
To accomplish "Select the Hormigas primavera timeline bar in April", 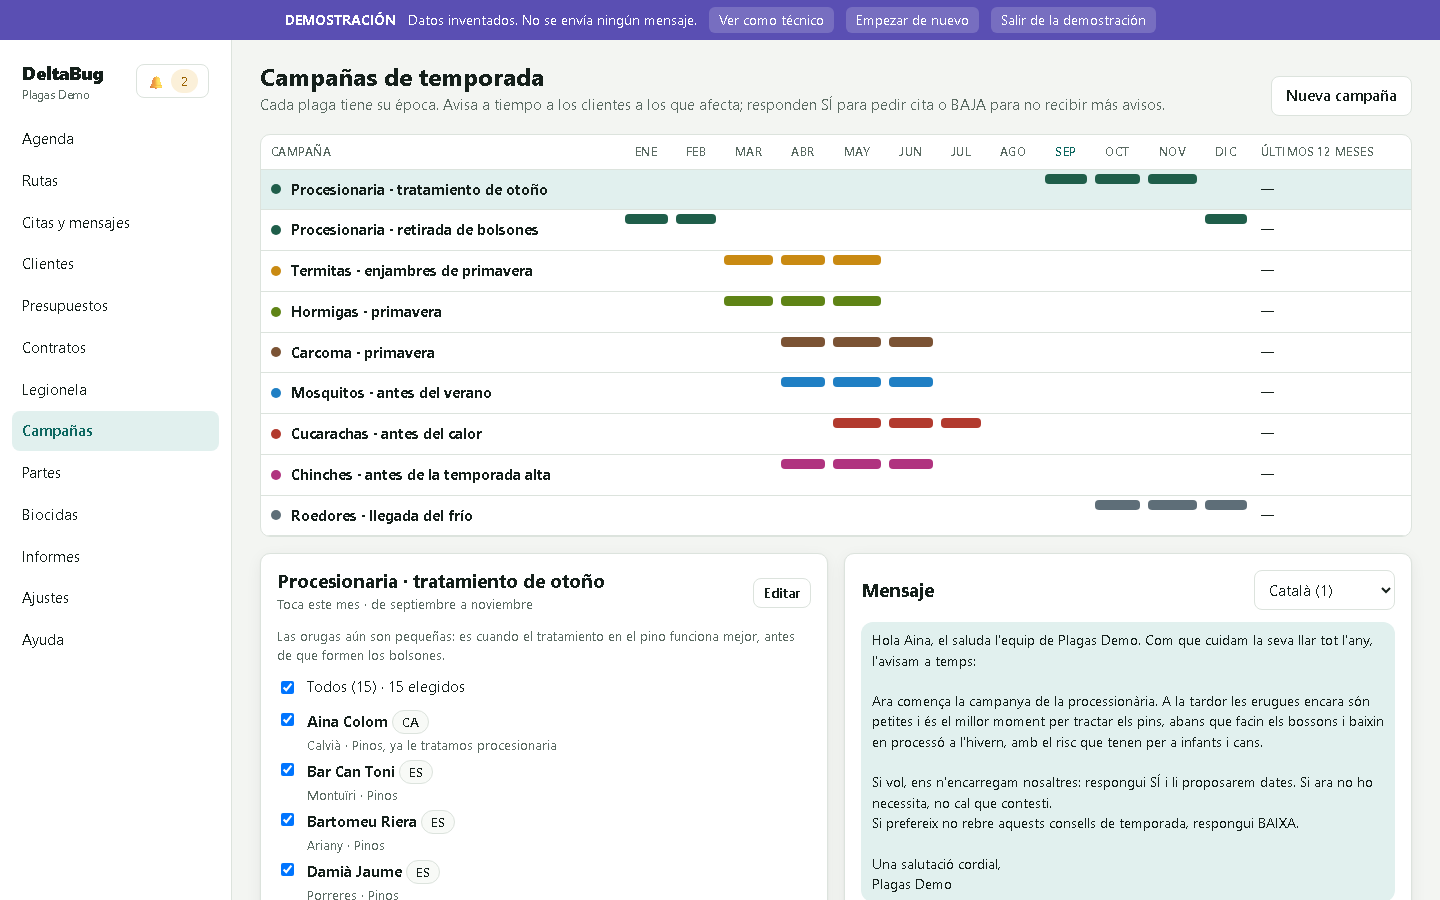I will (803, 301).
